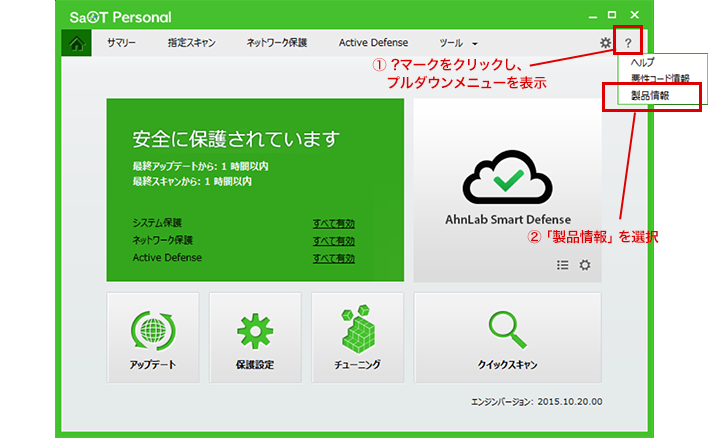Minimize the SaAT Personal window
The height and width of the screenshot is (438, 708).
click(593, 16)
